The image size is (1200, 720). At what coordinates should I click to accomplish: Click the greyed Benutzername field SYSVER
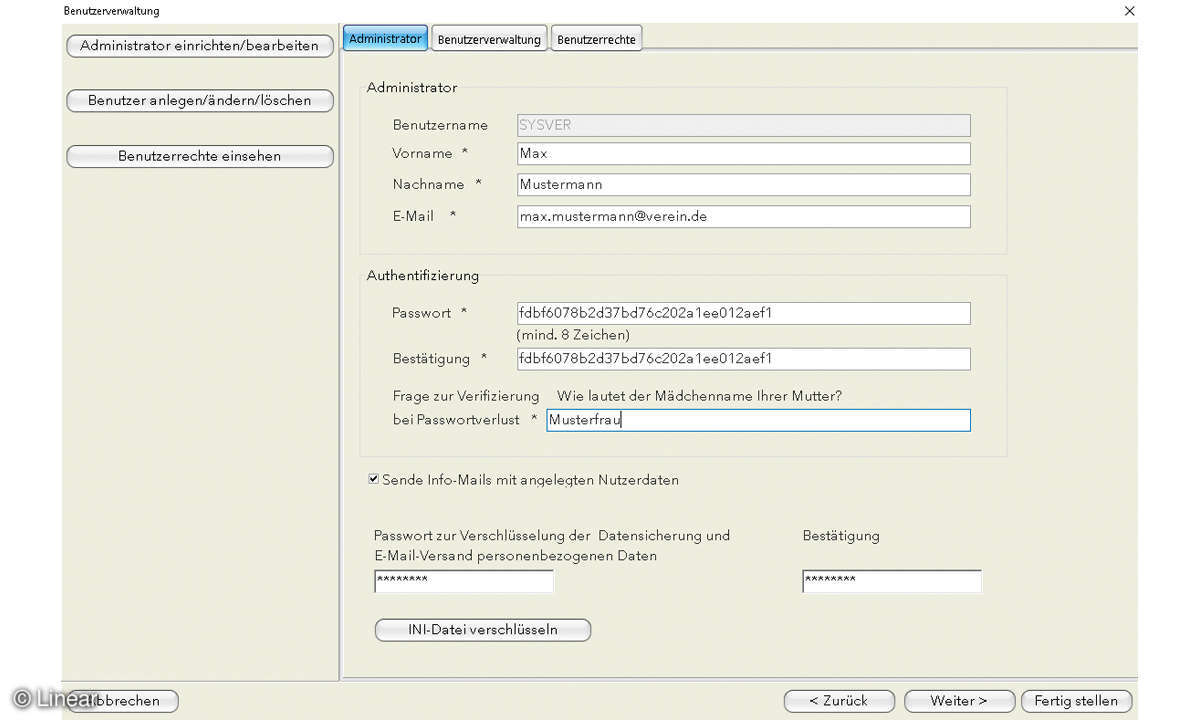click(x=743, y=125)
